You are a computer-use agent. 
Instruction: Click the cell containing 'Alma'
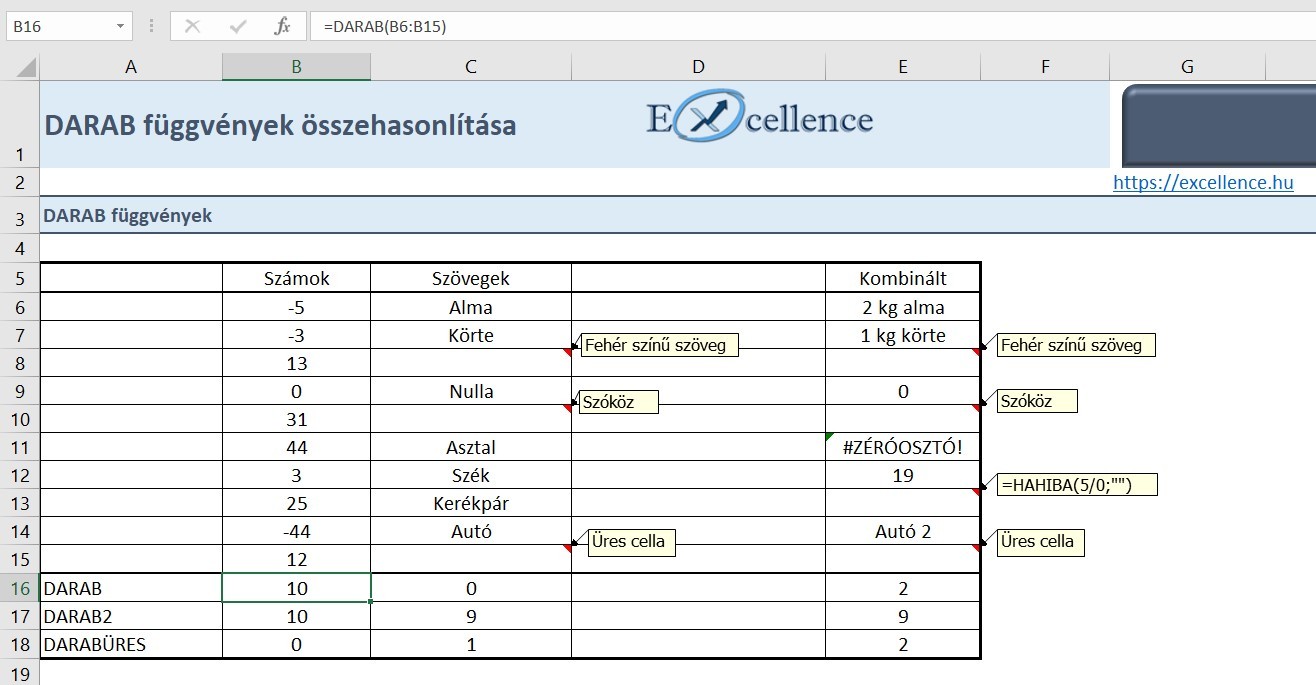pyautogui.click(x=471, y=307)
